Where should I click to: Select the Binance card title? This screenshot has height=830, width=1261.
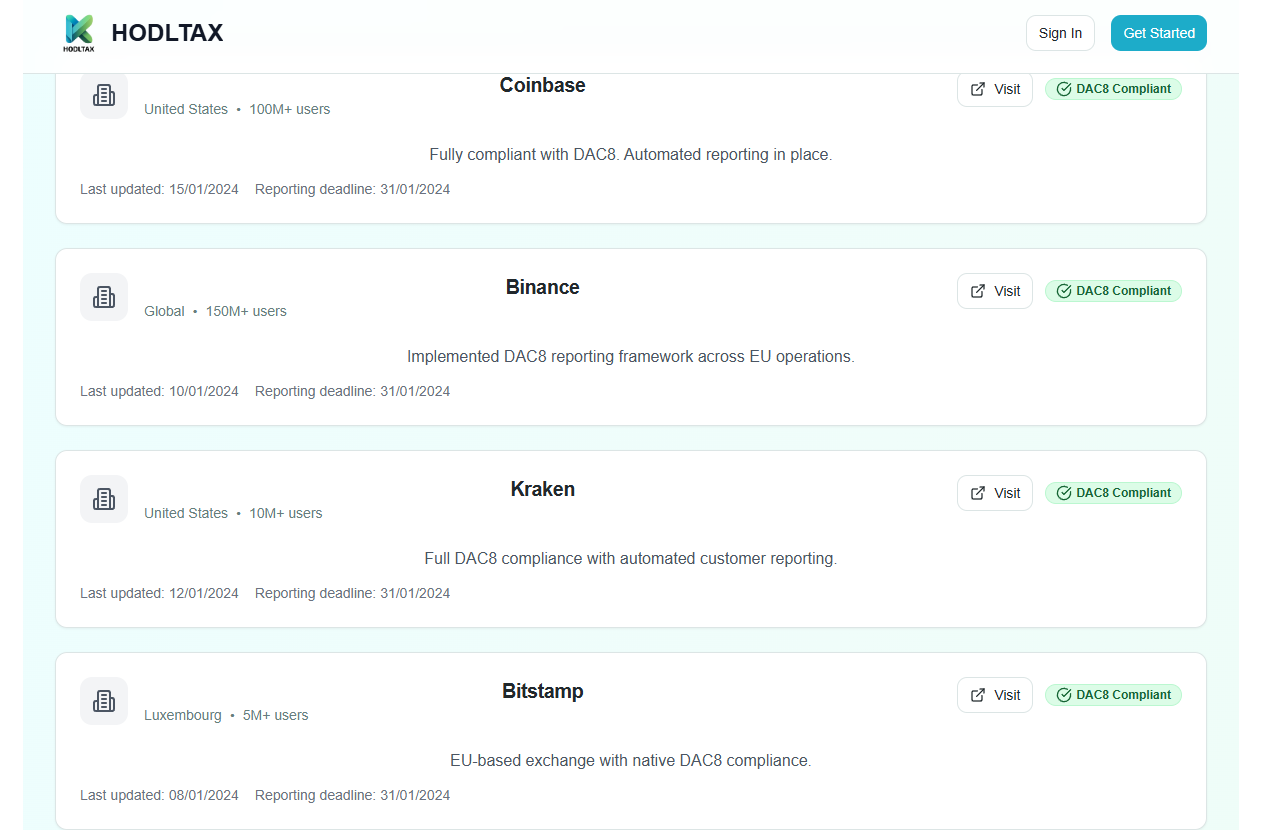click(x=542, y=287)
